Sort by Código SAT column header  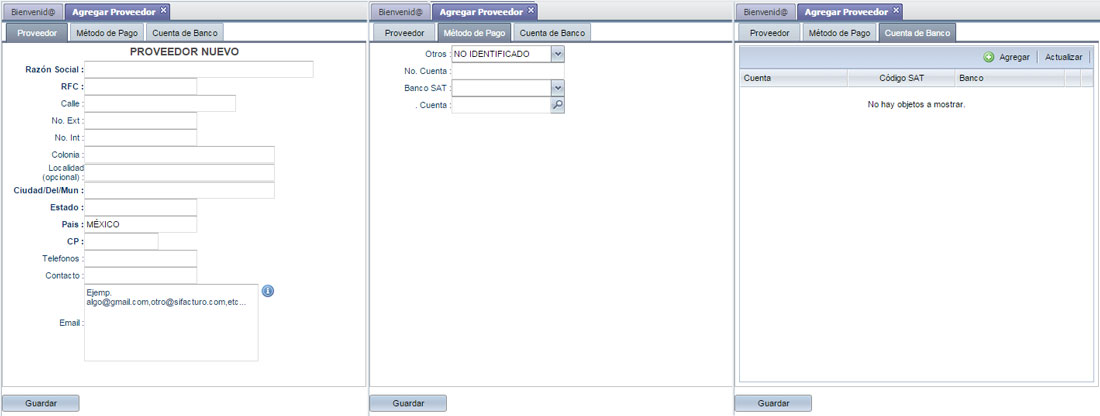901,77
